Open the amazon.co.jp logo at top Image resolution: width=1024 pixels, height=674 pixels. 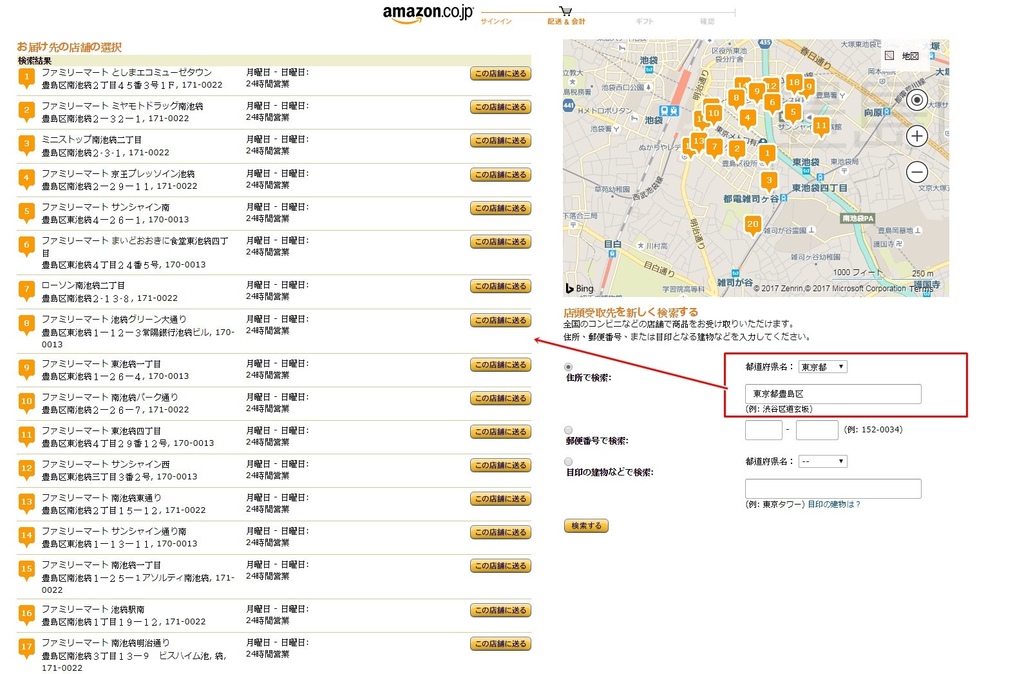[x=428, y=14]
